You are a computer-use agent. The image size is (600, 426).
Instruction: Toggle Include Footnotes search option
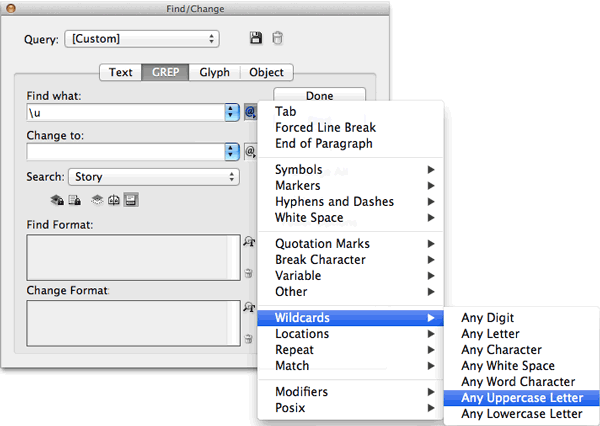(131, 200)
